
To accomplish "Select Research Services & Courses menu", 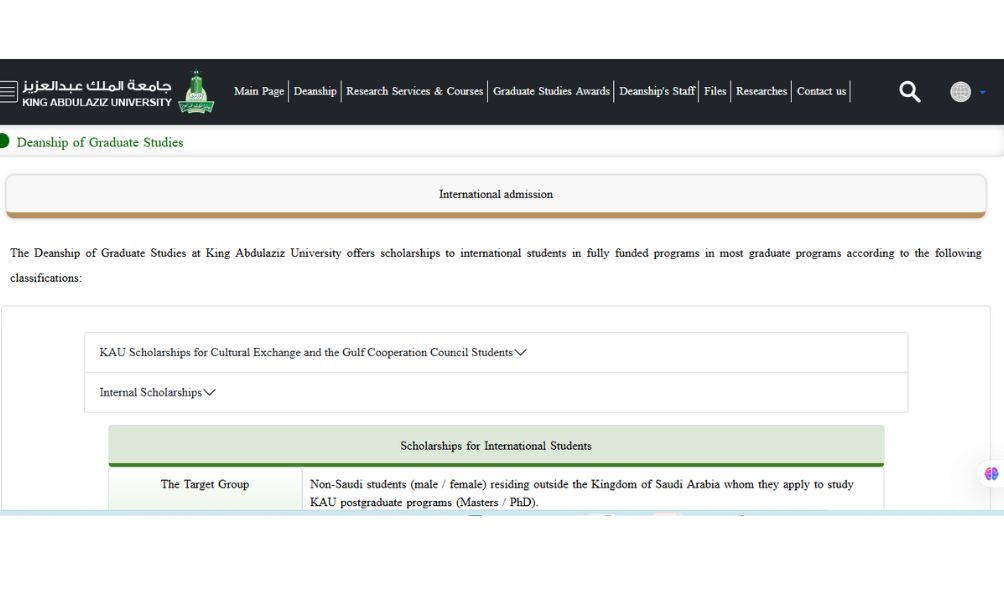I will tap(414, 91).
